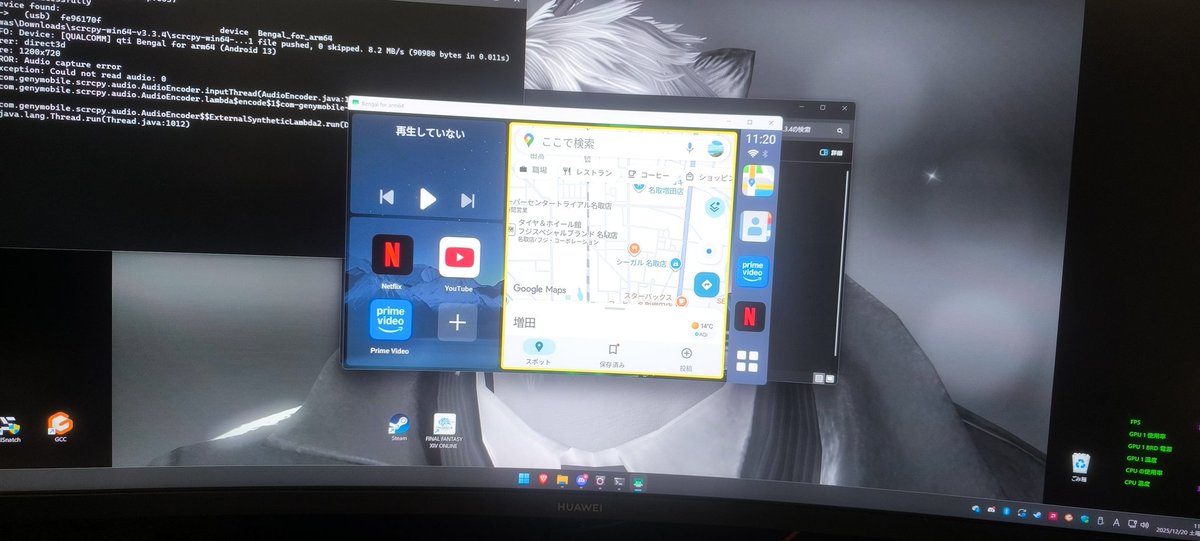
Task: Switch Explorer to large icons view
Action: coord(829,378)
